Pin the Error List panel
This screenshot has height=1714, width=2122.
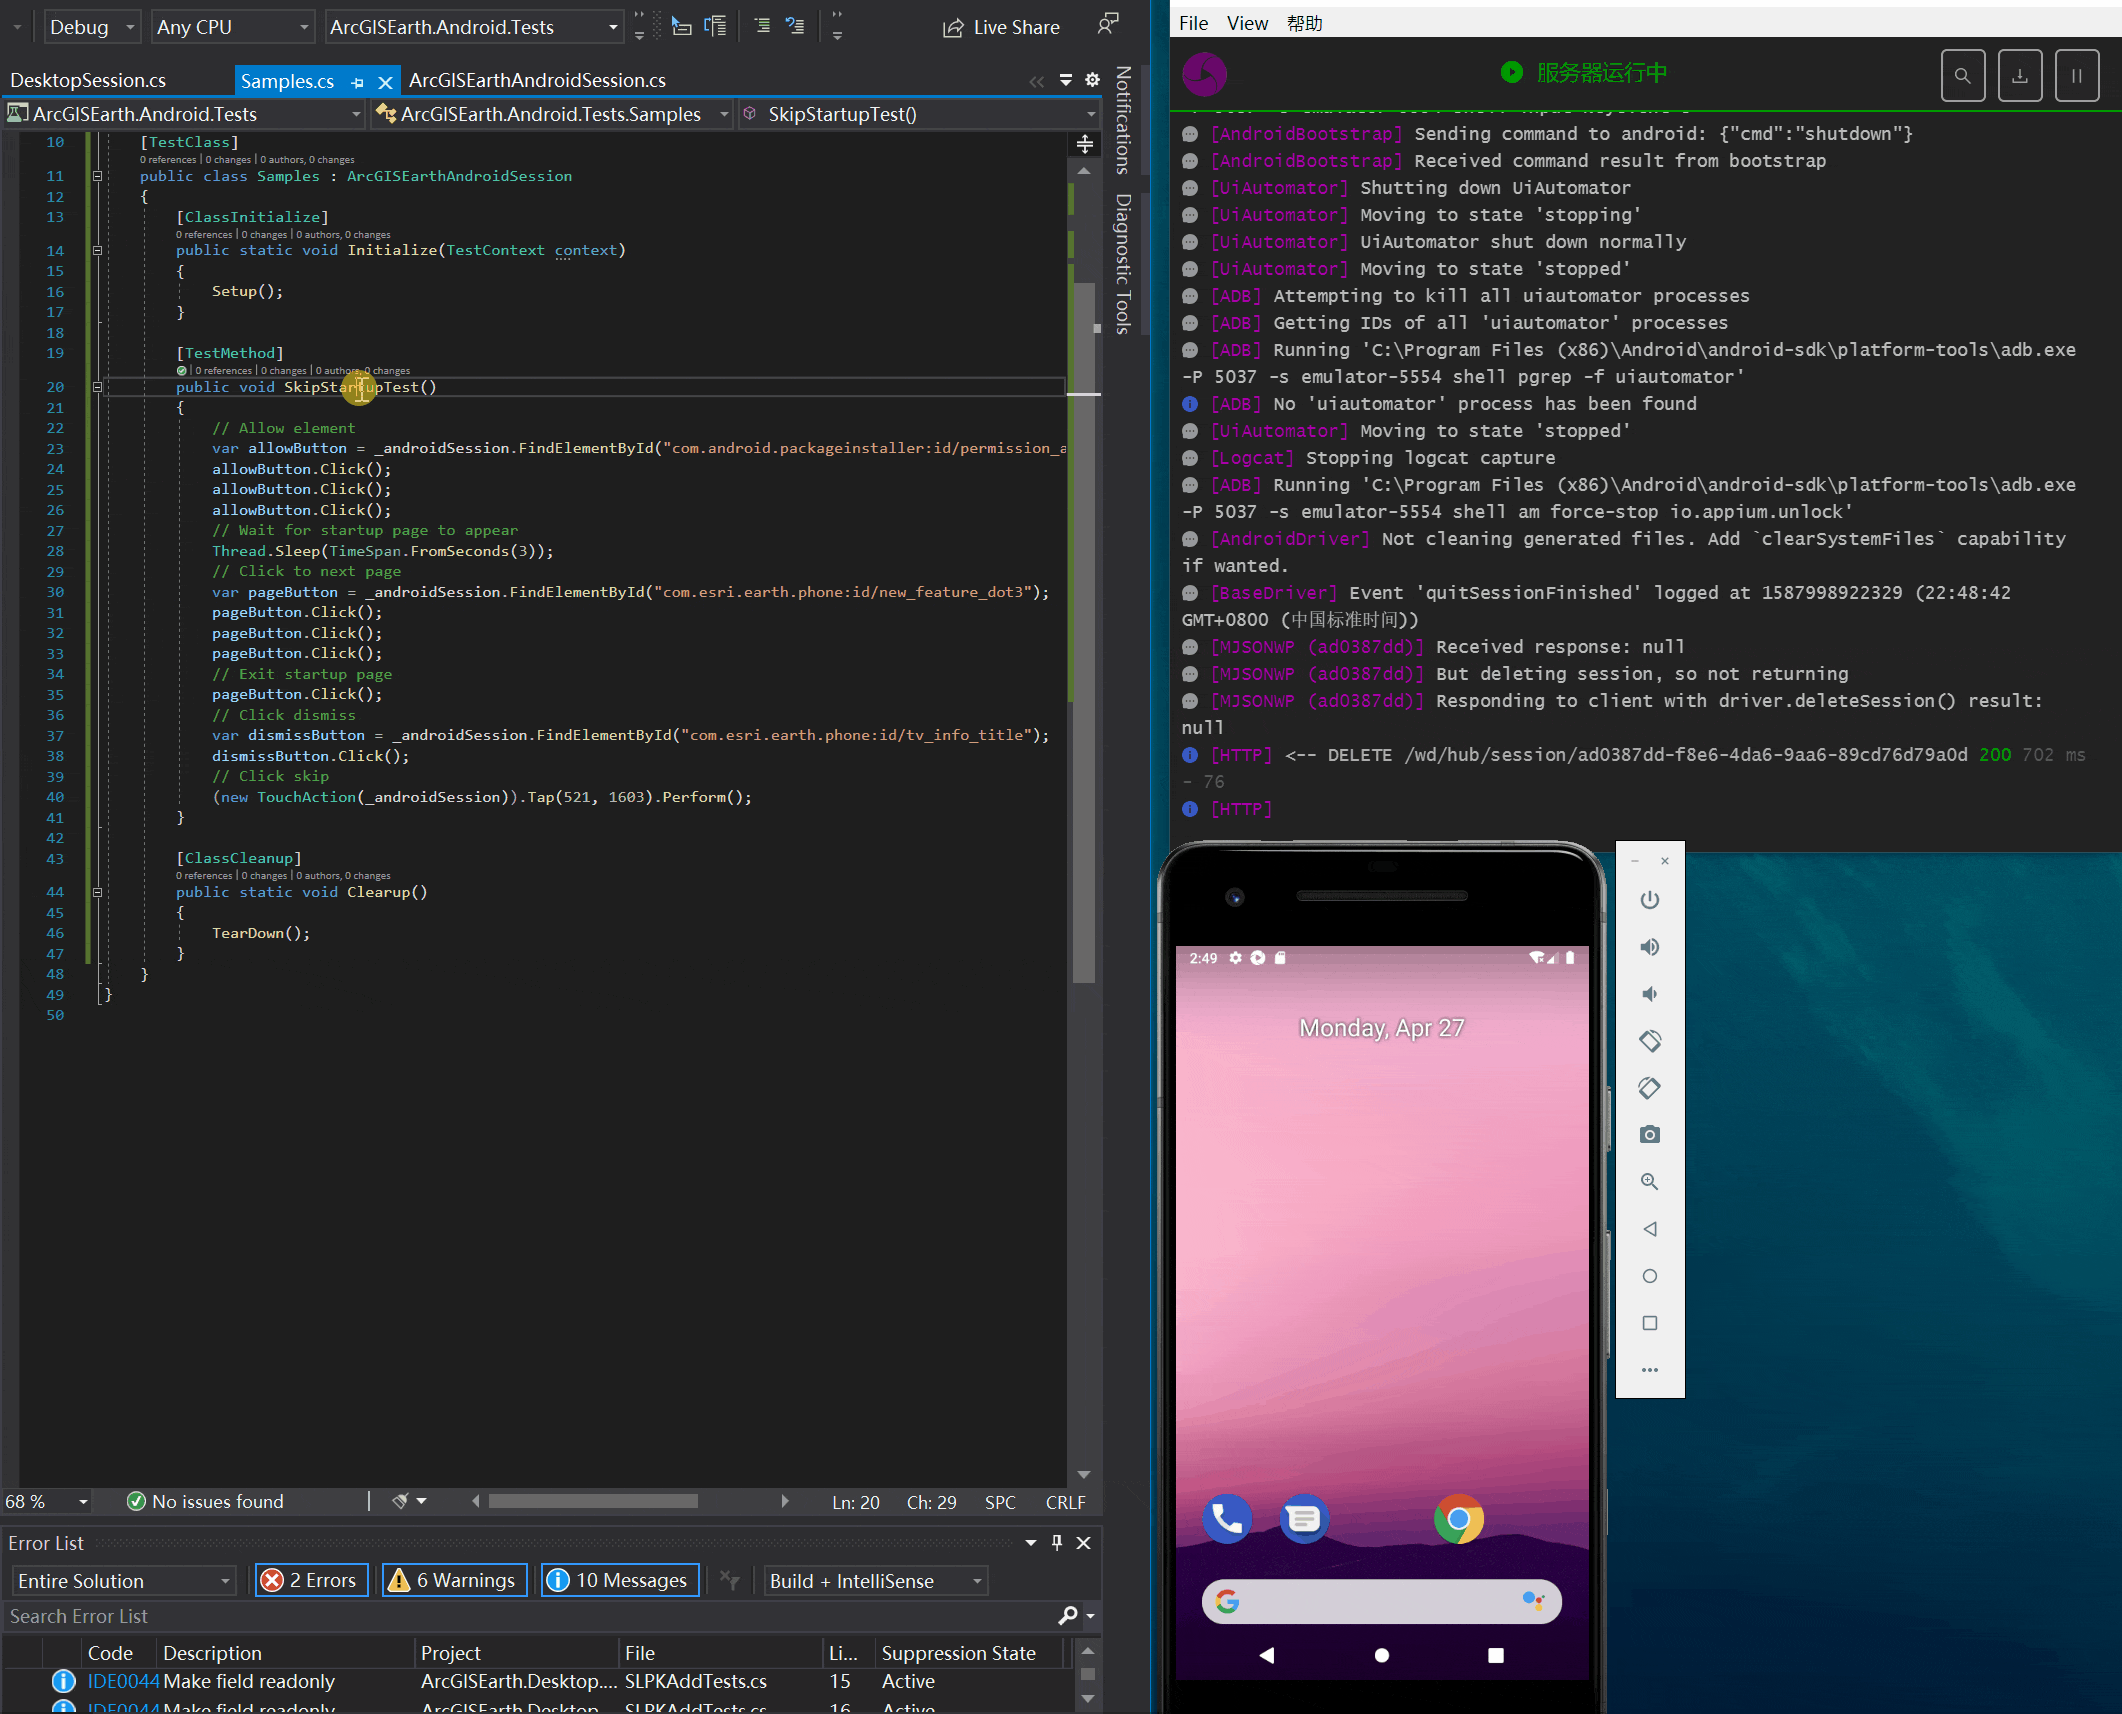point(1057,1543)
